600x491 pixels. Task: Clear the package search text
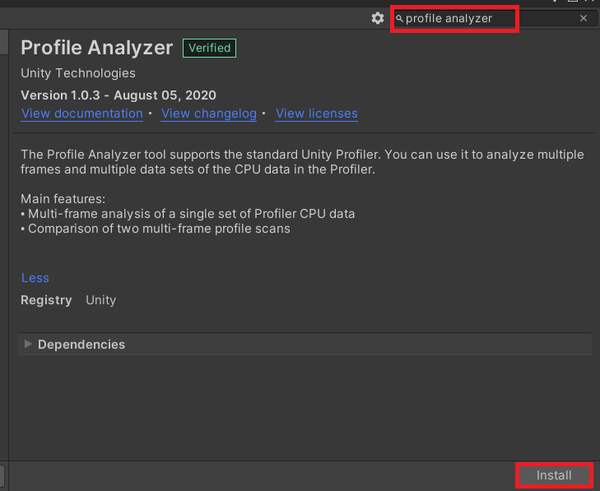(x=584, y=18)
